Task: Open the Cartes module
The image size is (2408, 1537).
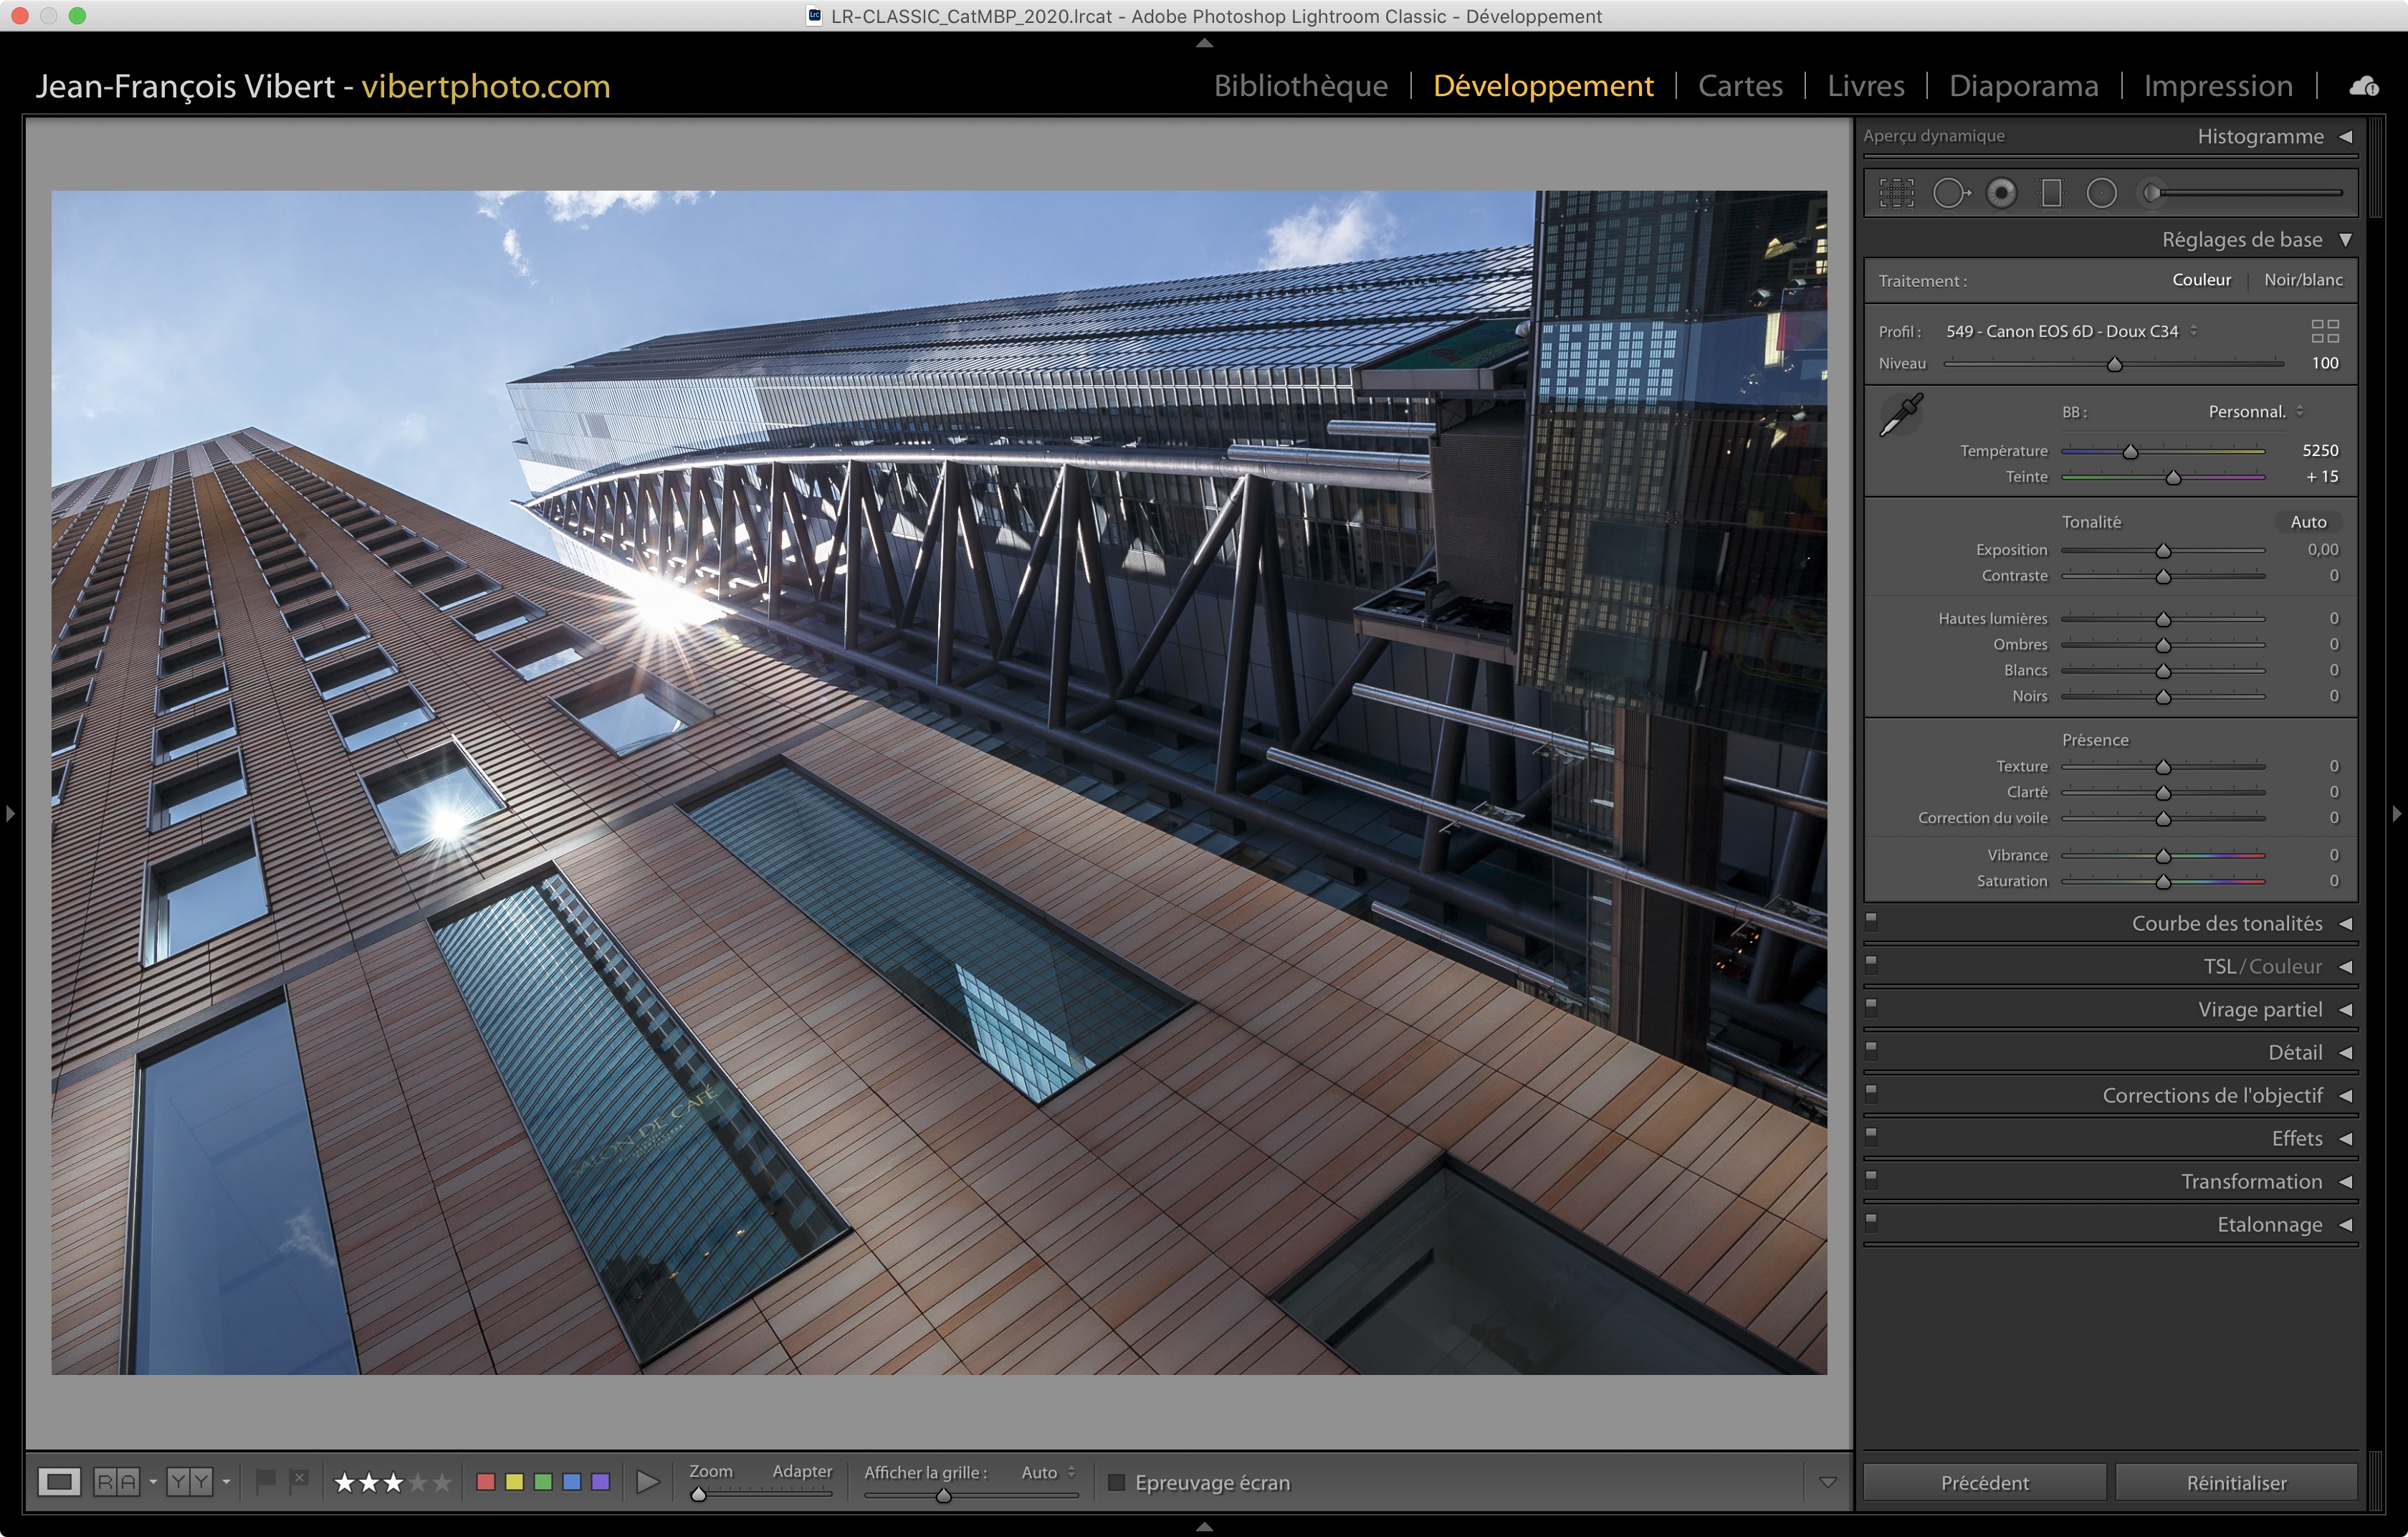Action: coord(1740,86)
